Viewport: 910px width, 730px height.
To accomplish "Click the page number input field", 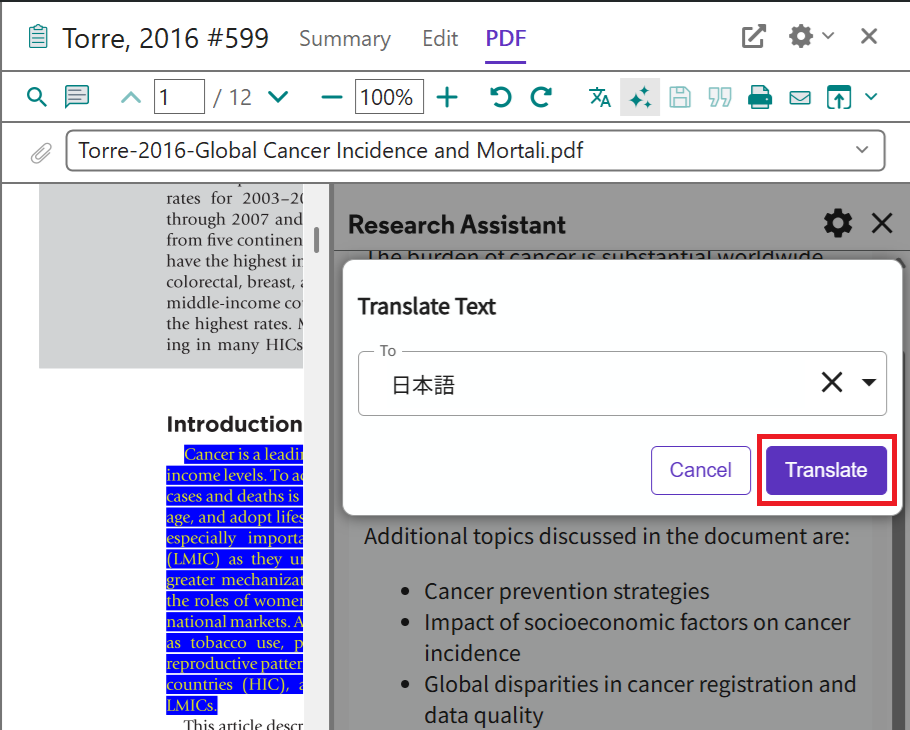I will click(x=179, y=97).
